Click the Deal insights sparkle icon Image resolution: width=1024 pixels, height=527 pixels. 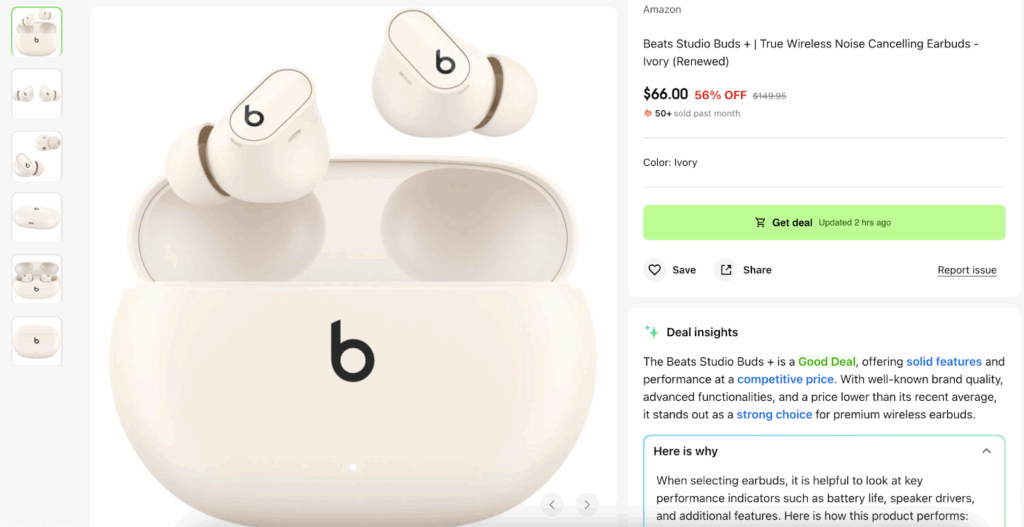coord(652,332)
